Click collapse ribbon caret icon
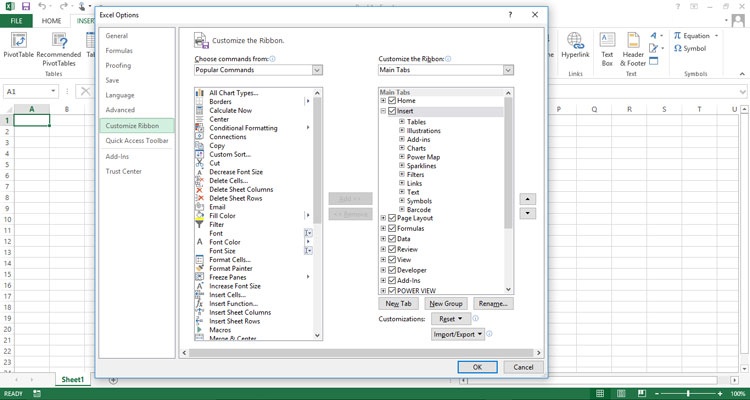The height and width of the screenshot is (400, 750). pyautogui.click(x=742, y=74)
